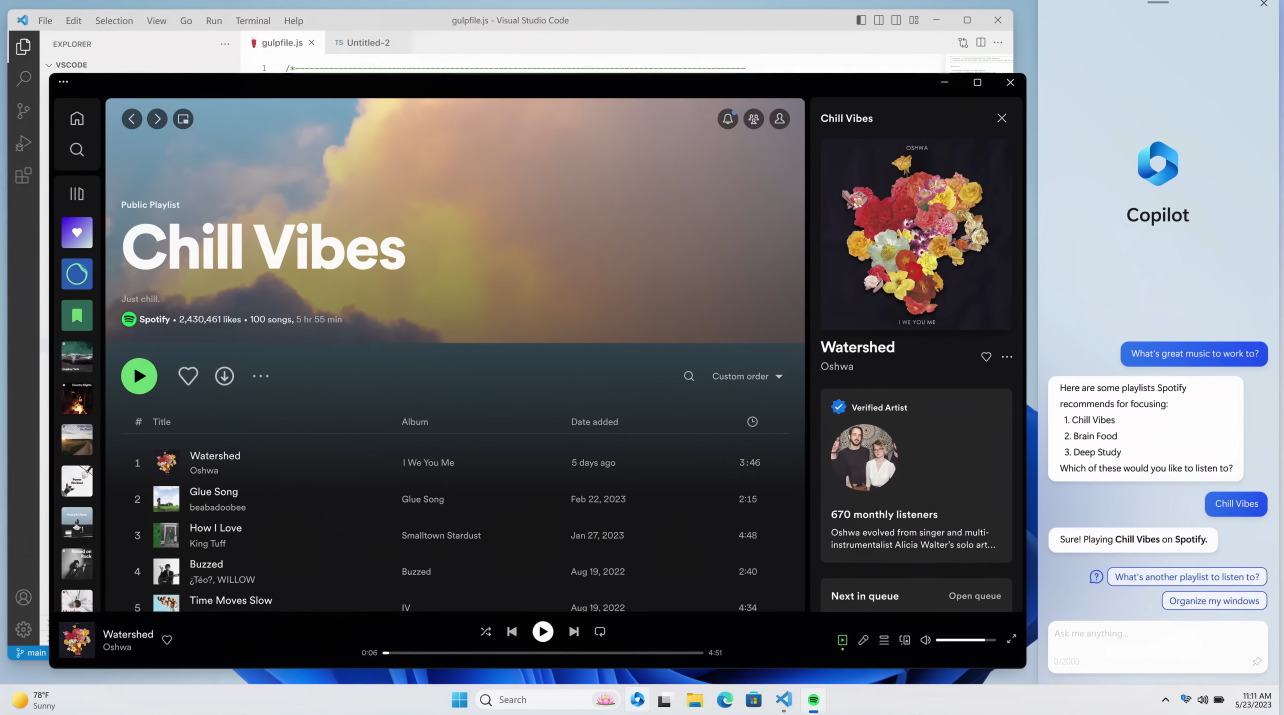1284x715 pixels.
Task: Click the taskbar Search box
Action: pyautogui.click(x=549, y=699)
